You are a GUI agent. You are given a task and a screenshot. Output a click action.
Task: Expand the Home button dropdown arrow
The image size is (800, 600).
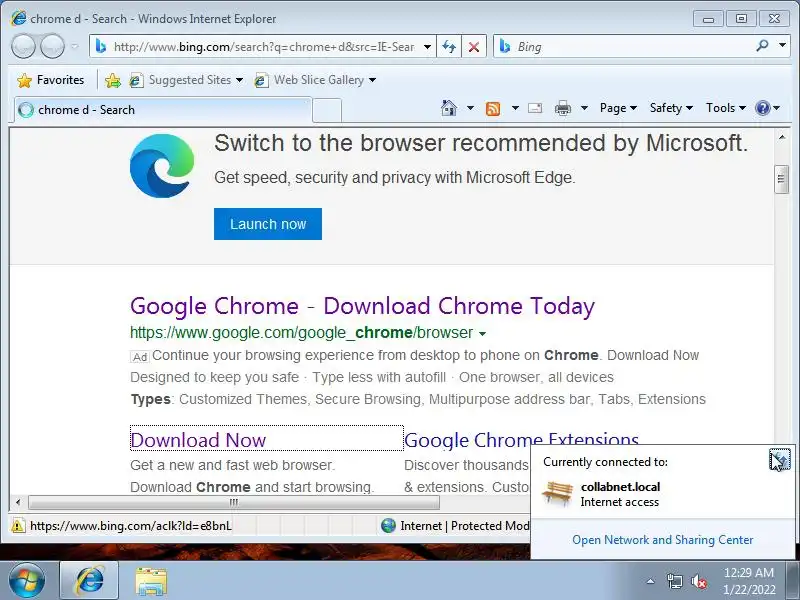coord(470,108)
